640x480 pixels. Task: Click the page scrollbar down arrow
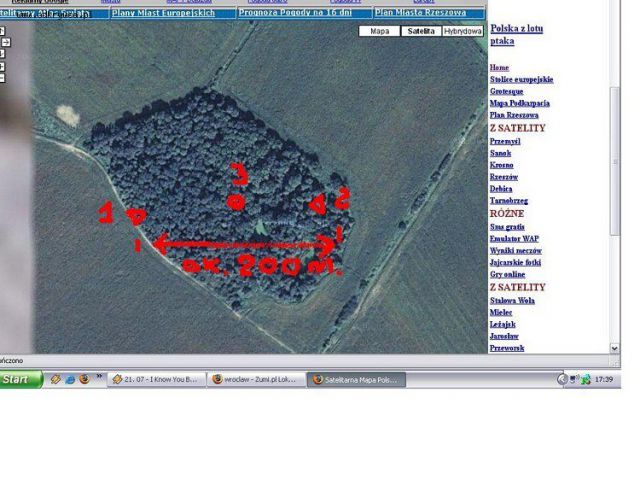click(615, 348)
